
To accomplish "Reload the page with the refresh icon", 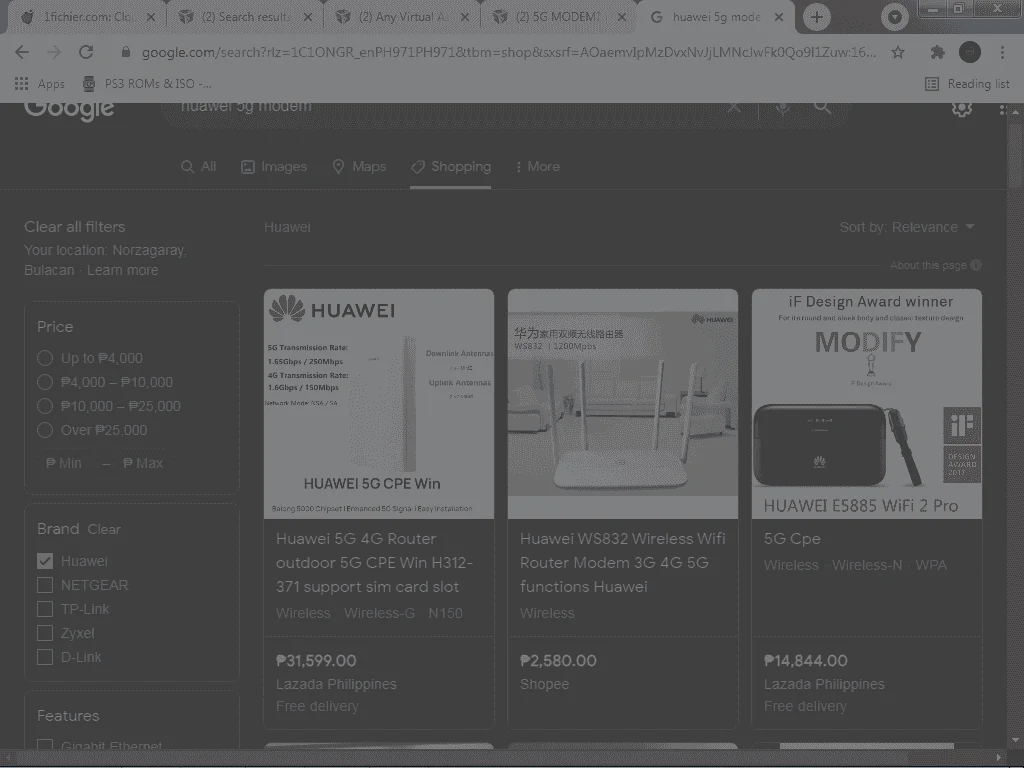I will pos(86,52).
